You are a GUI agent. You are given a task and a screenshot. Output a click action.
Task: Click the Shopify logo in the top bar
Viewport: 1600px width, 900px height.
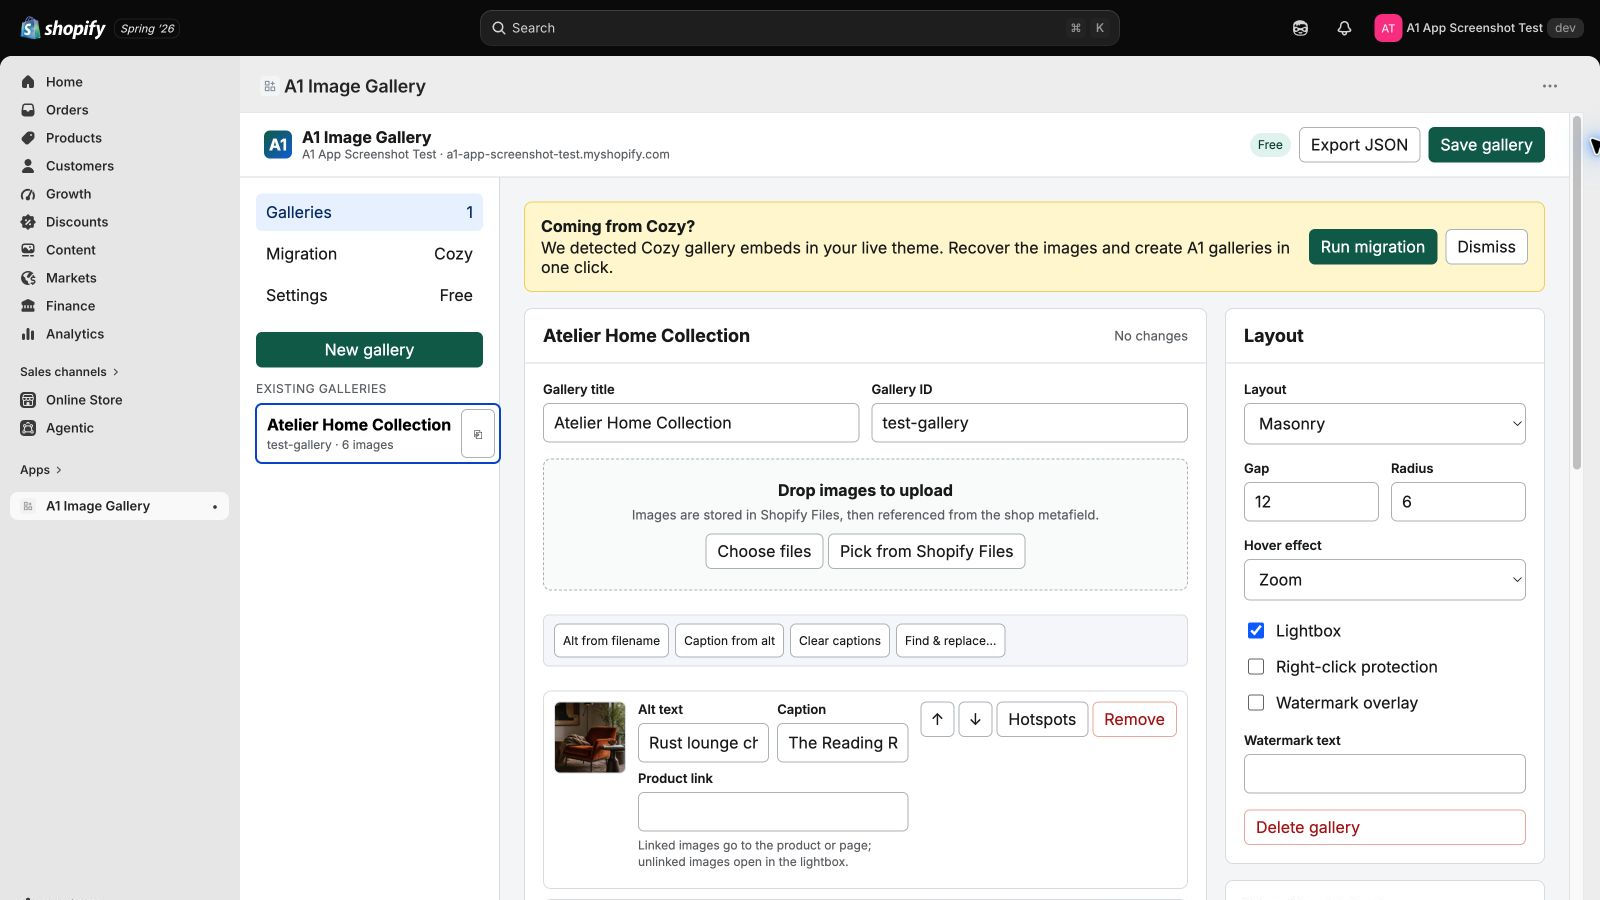(63, 28)
